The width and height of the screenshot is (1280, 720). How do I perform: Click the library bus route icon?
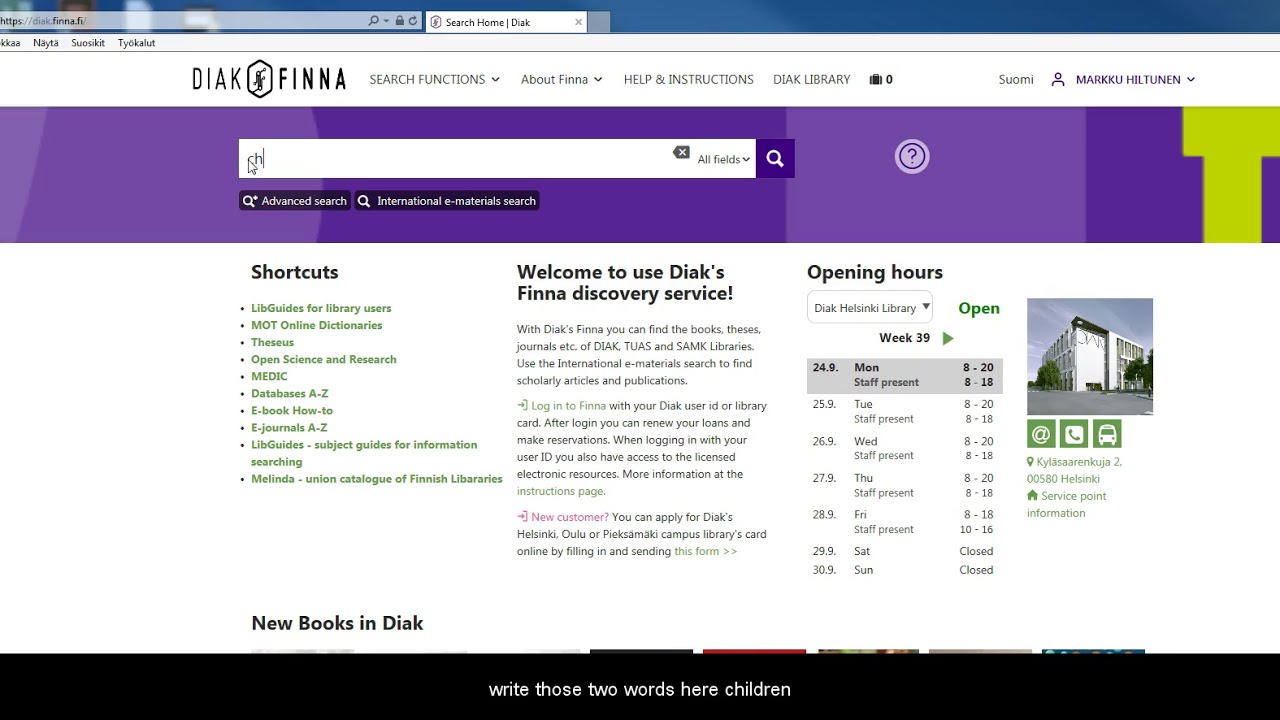1107,434
